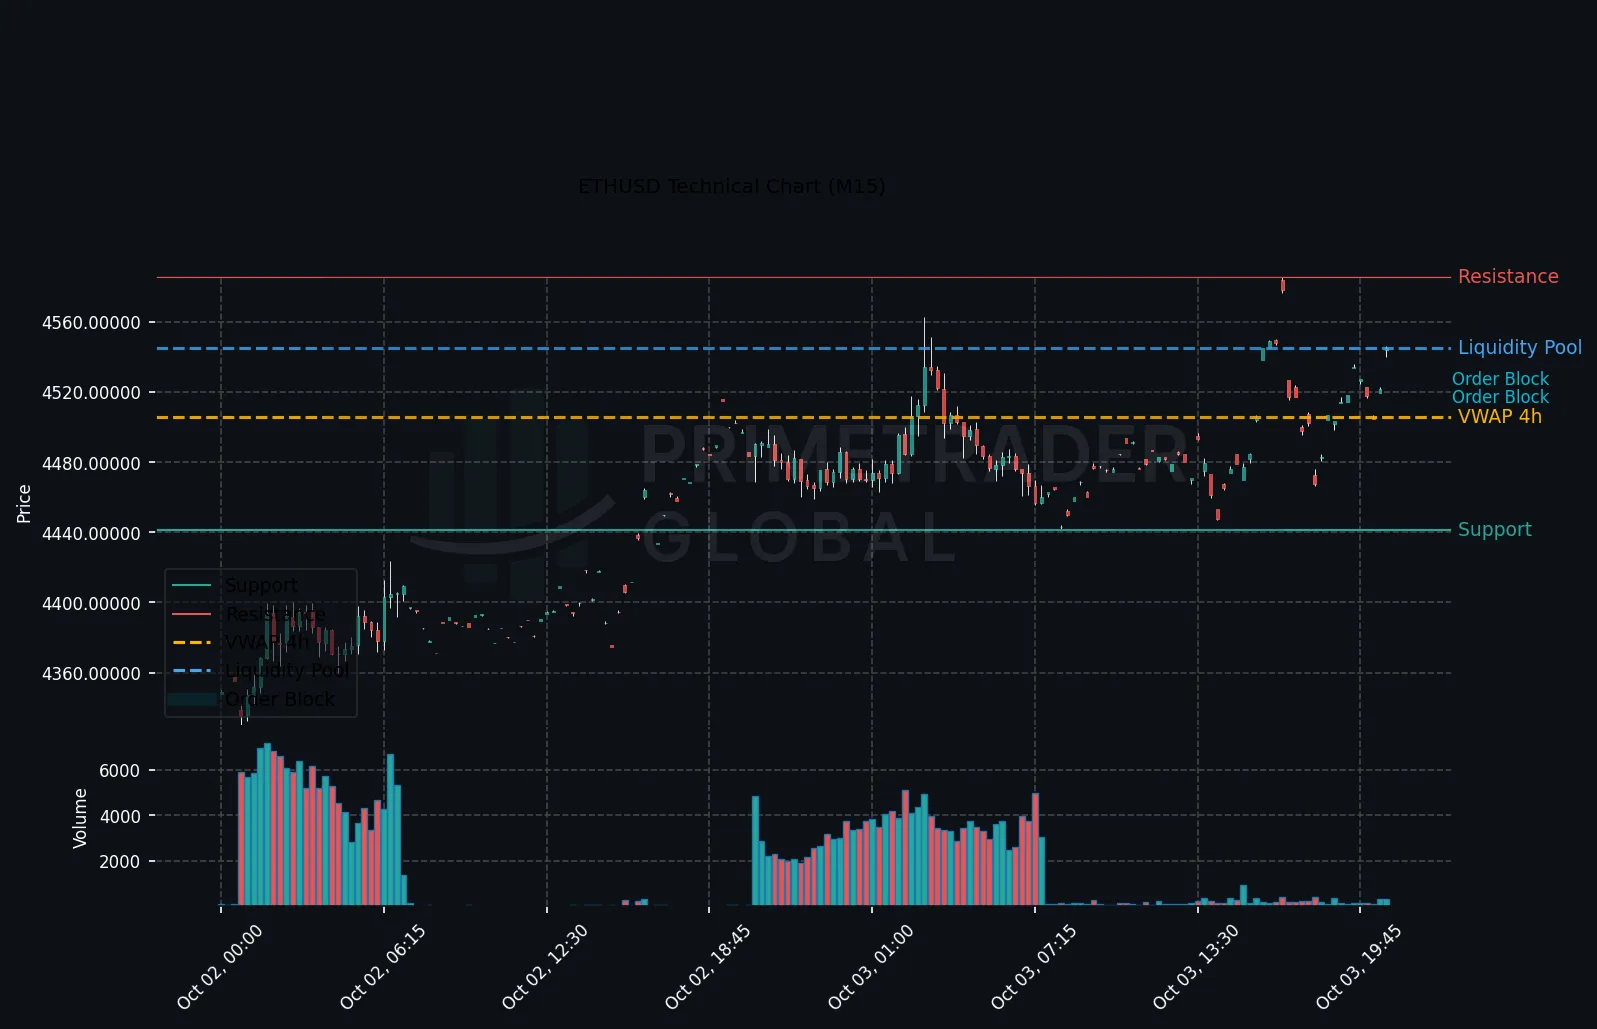Image resolution: width=1597 pixels, height=1029 pixels.
Task: Select the 4000 volume tick
Action: (x=119, y=817)
